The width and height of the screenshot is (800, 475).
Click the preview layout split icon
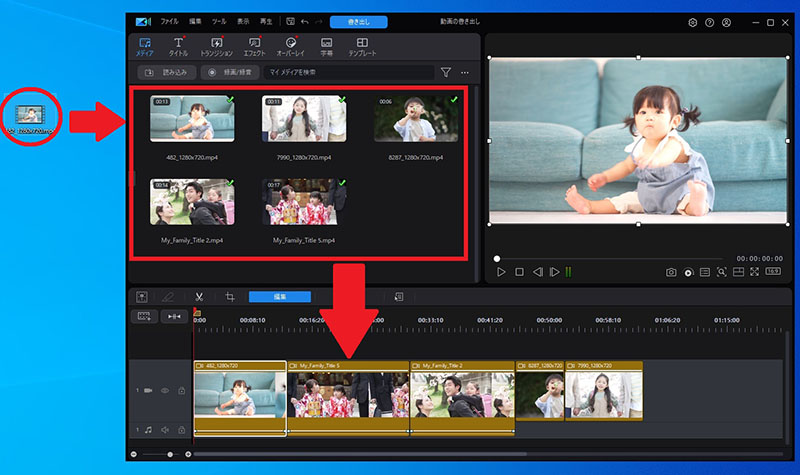pos(738,272)
